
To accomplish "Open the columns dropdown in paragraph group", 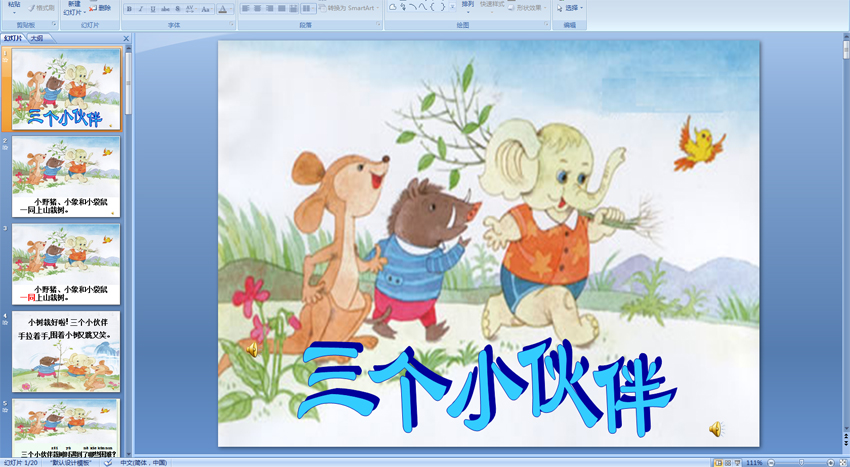I will click(x=308, y=9).
